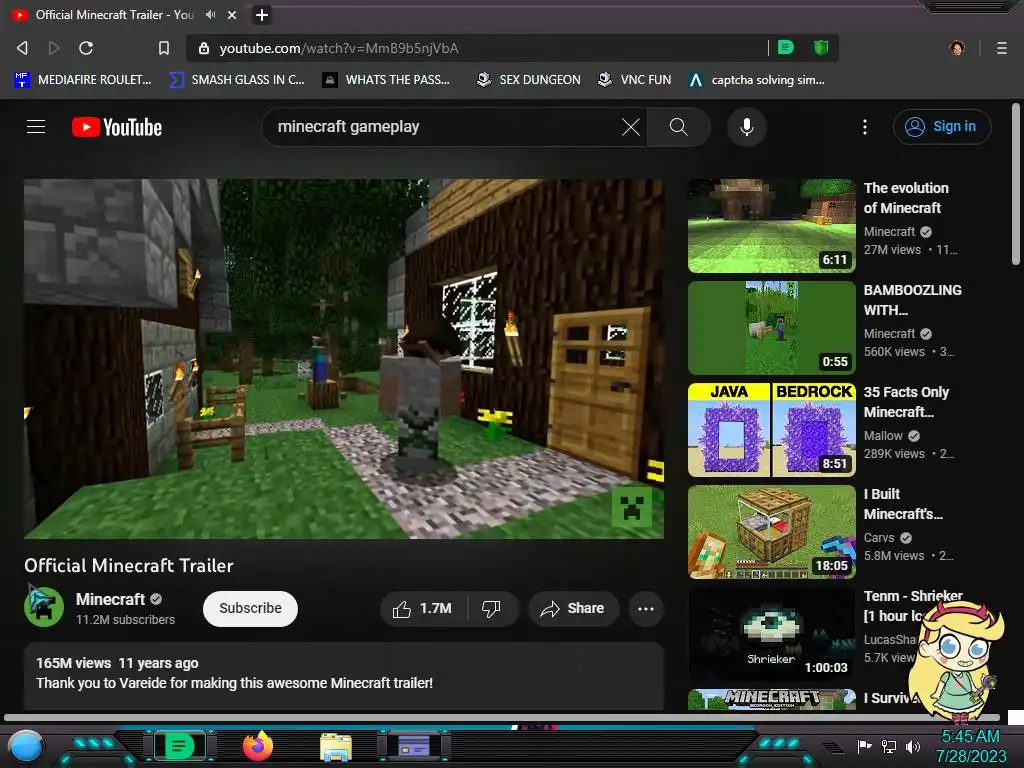The height and width of the screenshot is (768, 1024).
Task: Click the video player area
Action: 344,359
